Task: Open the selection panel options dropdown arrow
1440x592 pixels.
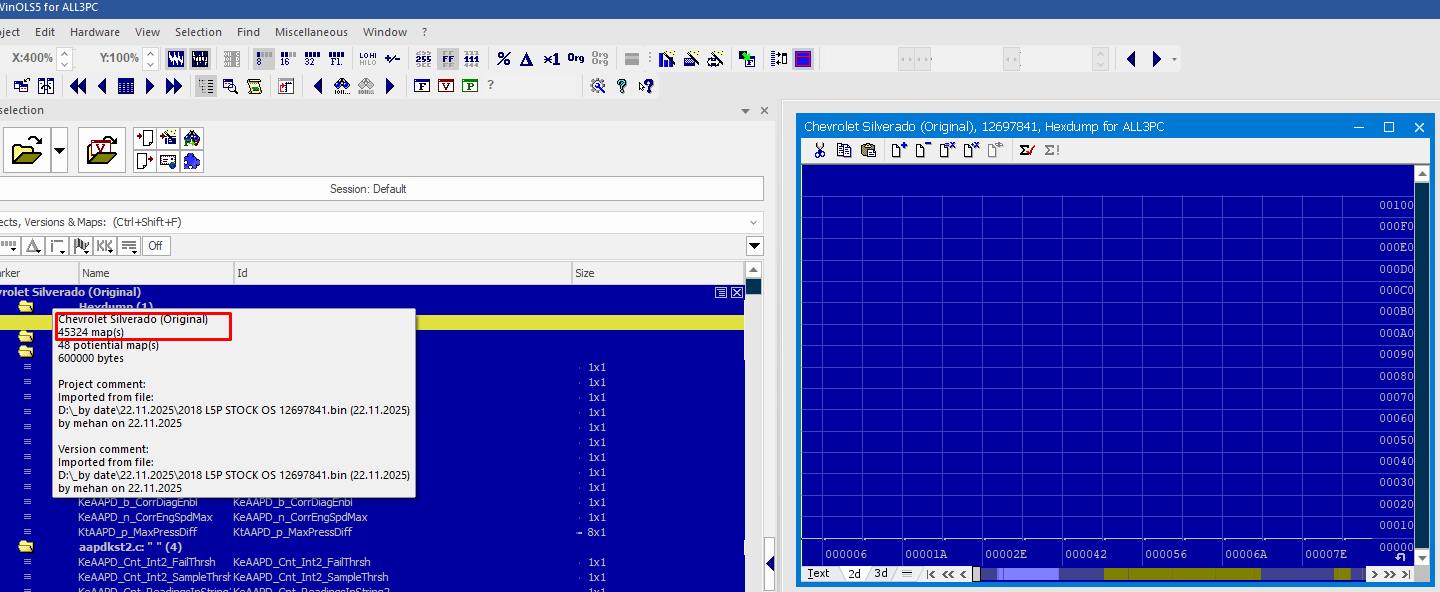Action: click(745, 111)
